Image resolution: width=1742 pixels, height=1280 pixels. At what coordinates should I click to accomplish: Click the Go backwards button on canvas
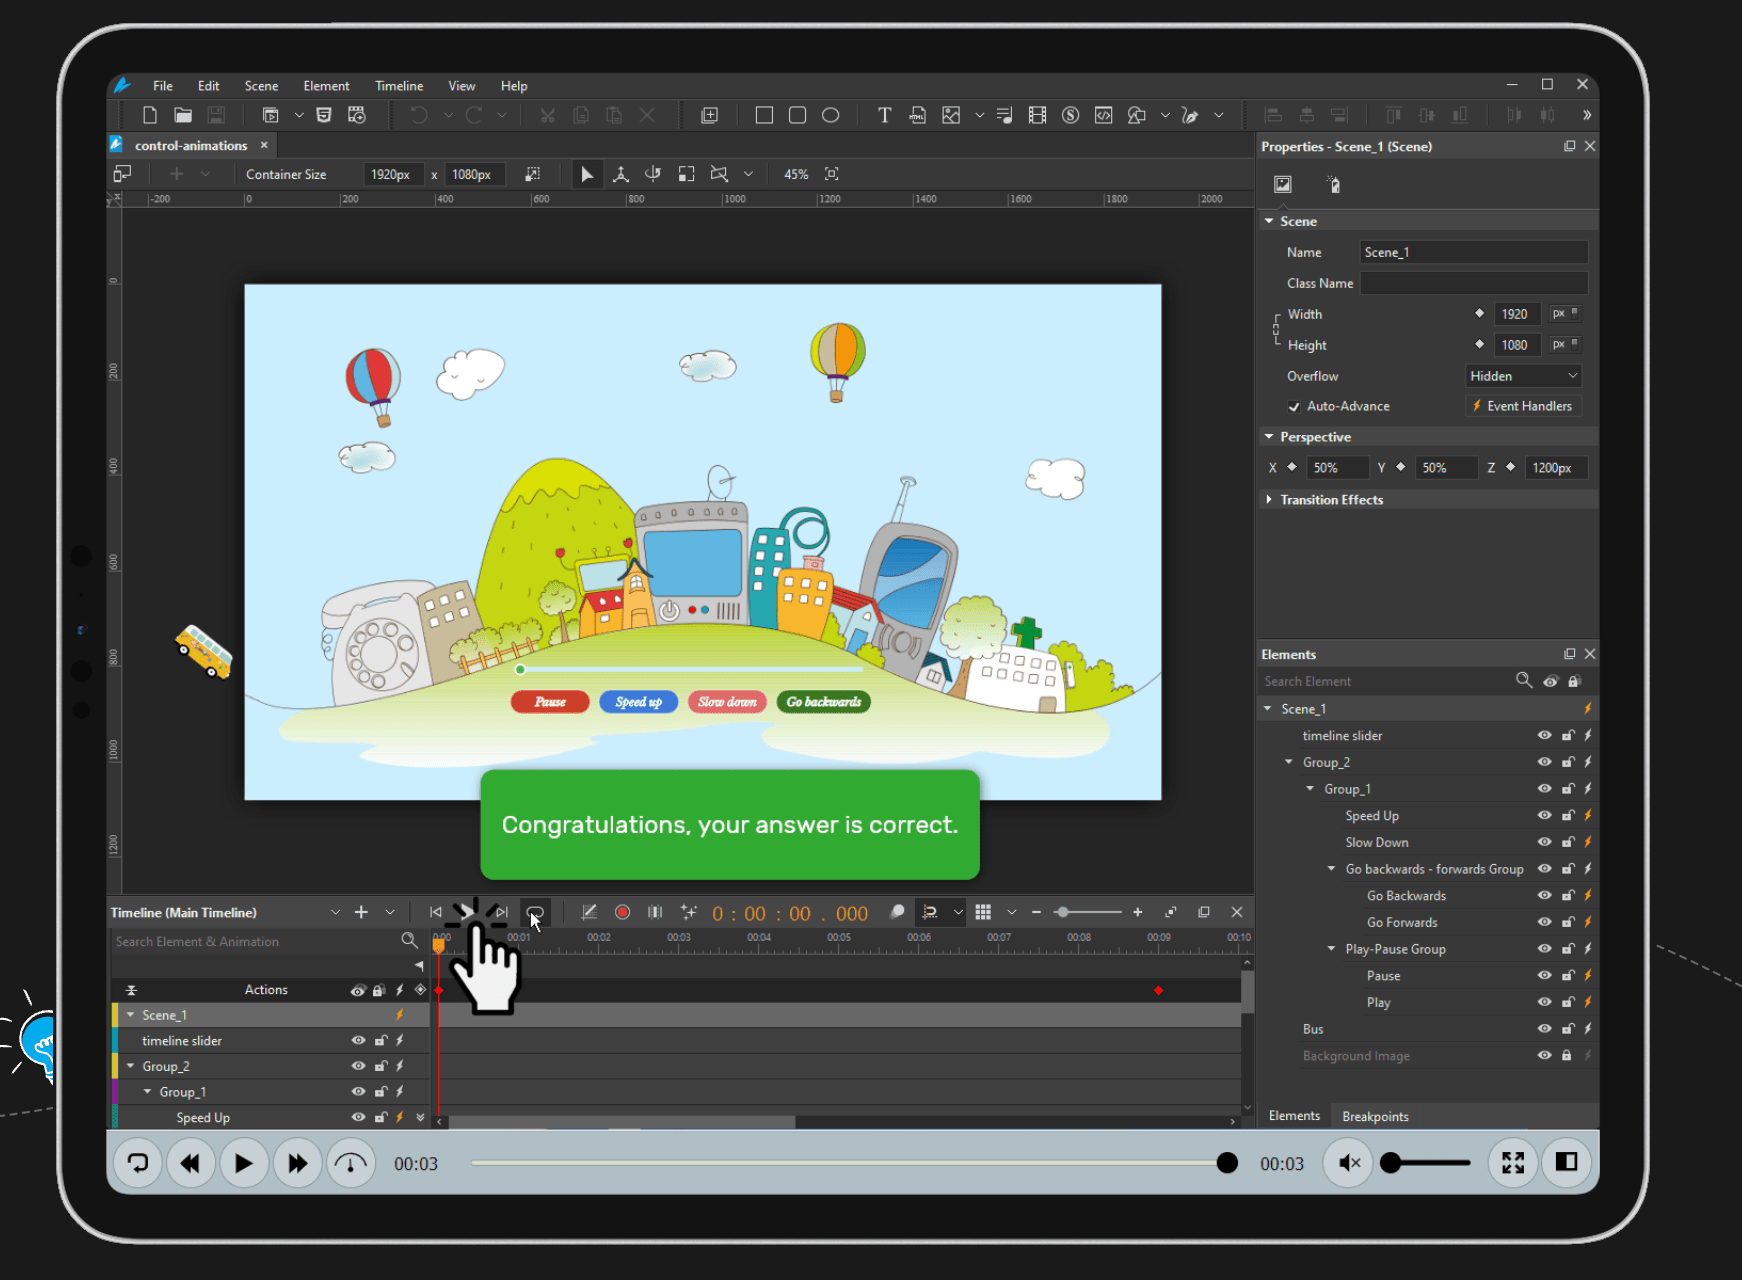point(823,702)
